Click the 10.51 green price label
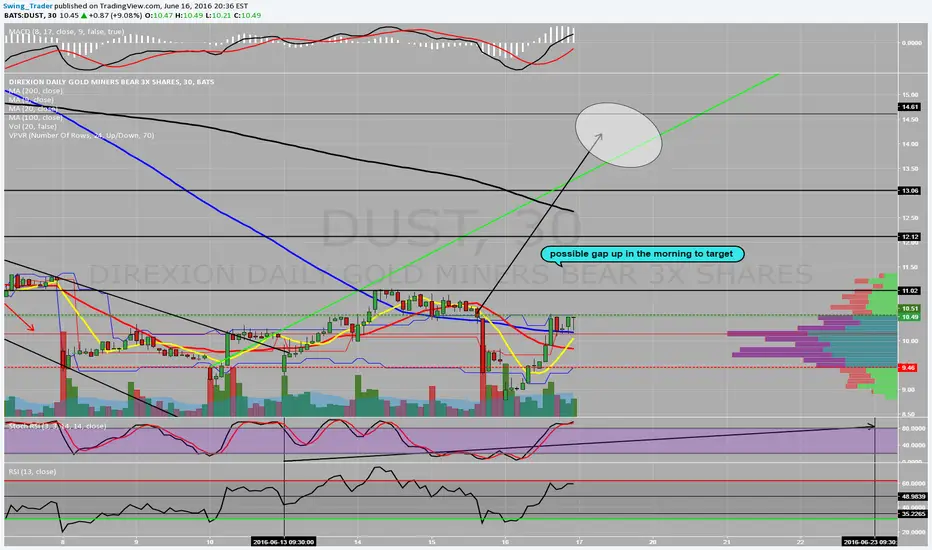 pyautogui.click(x=909, y=309)
